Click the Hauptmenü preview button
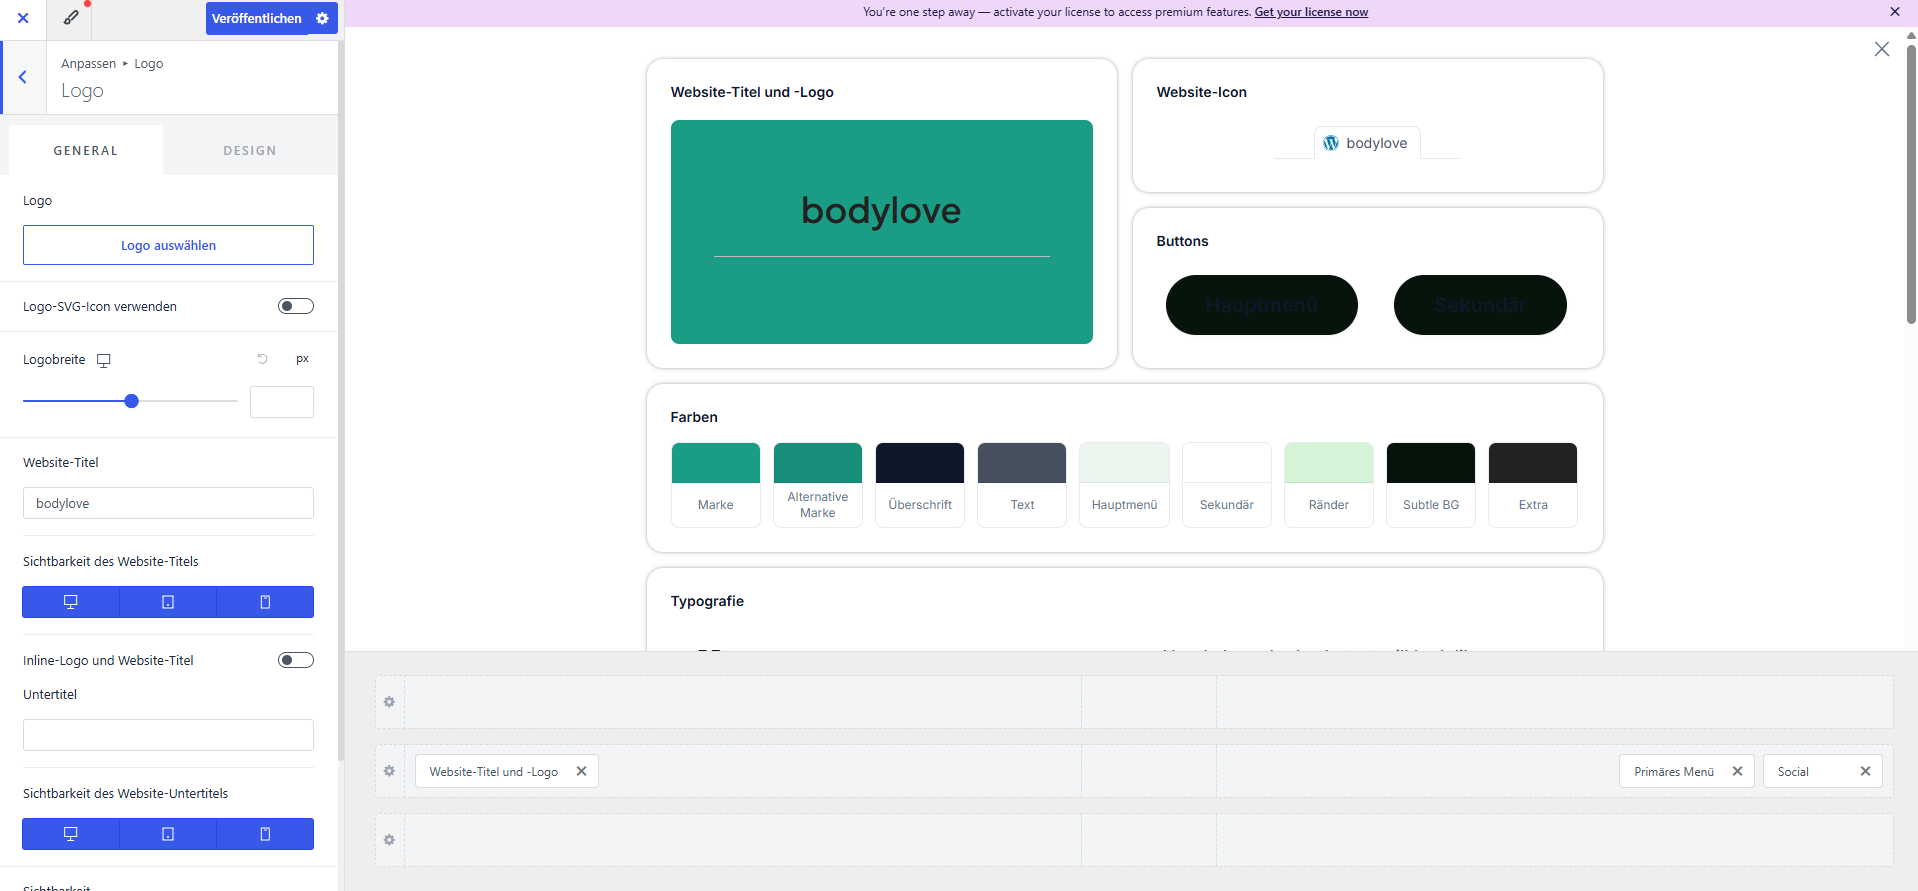Image resolution: width=1918 pixels, height=891 pixels. [1262, 305]
